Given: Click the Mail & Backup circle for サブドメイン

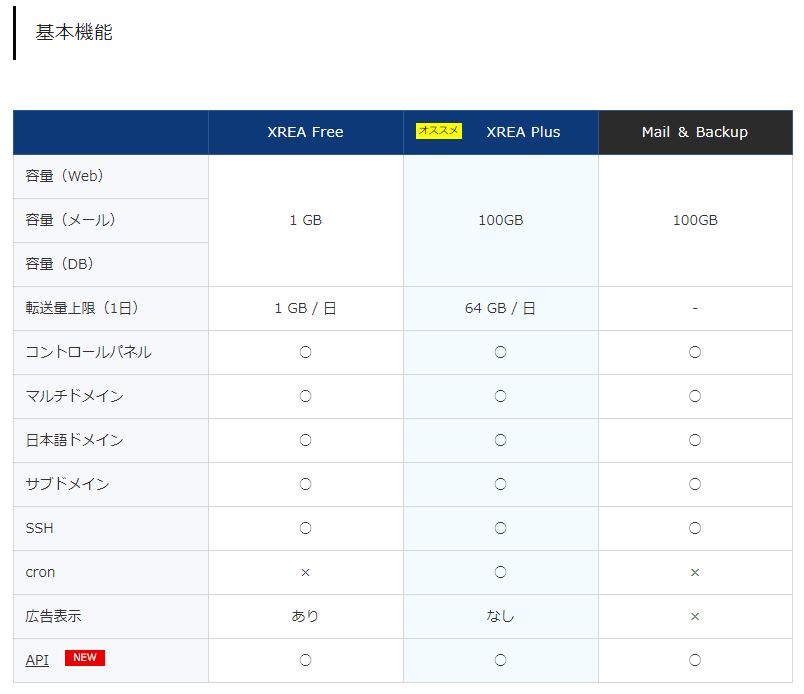Looking at the screenshot, I should [695, 485].
